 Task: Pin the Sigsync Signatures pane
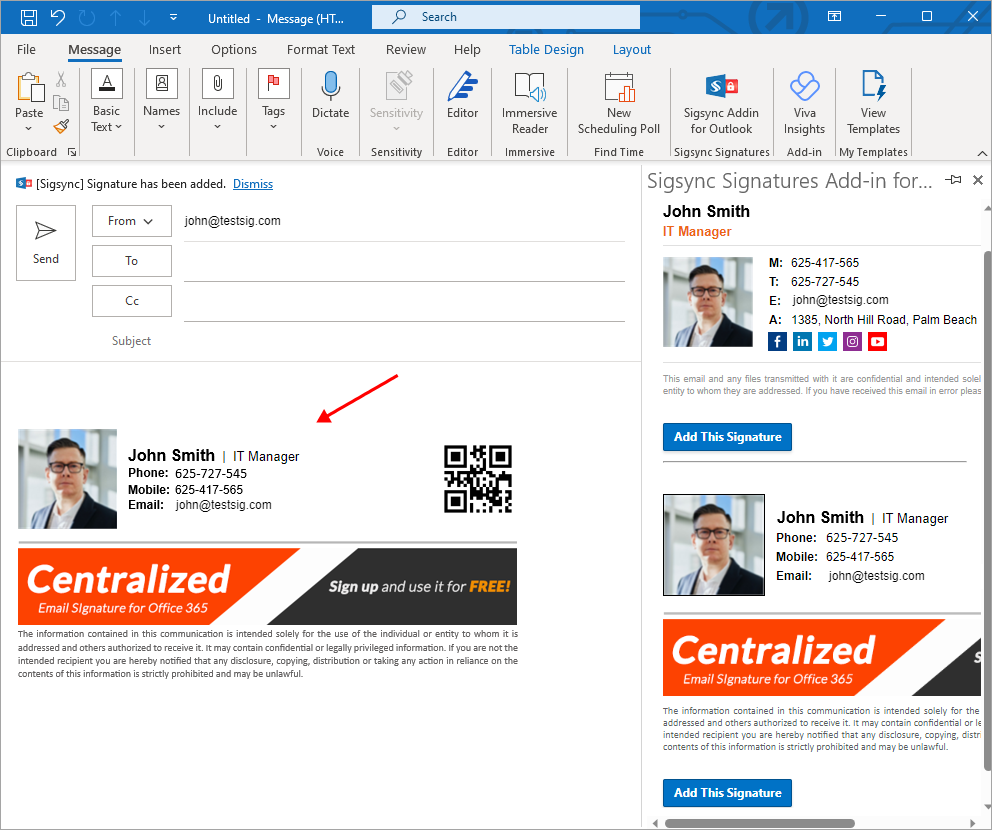point(954,180)
